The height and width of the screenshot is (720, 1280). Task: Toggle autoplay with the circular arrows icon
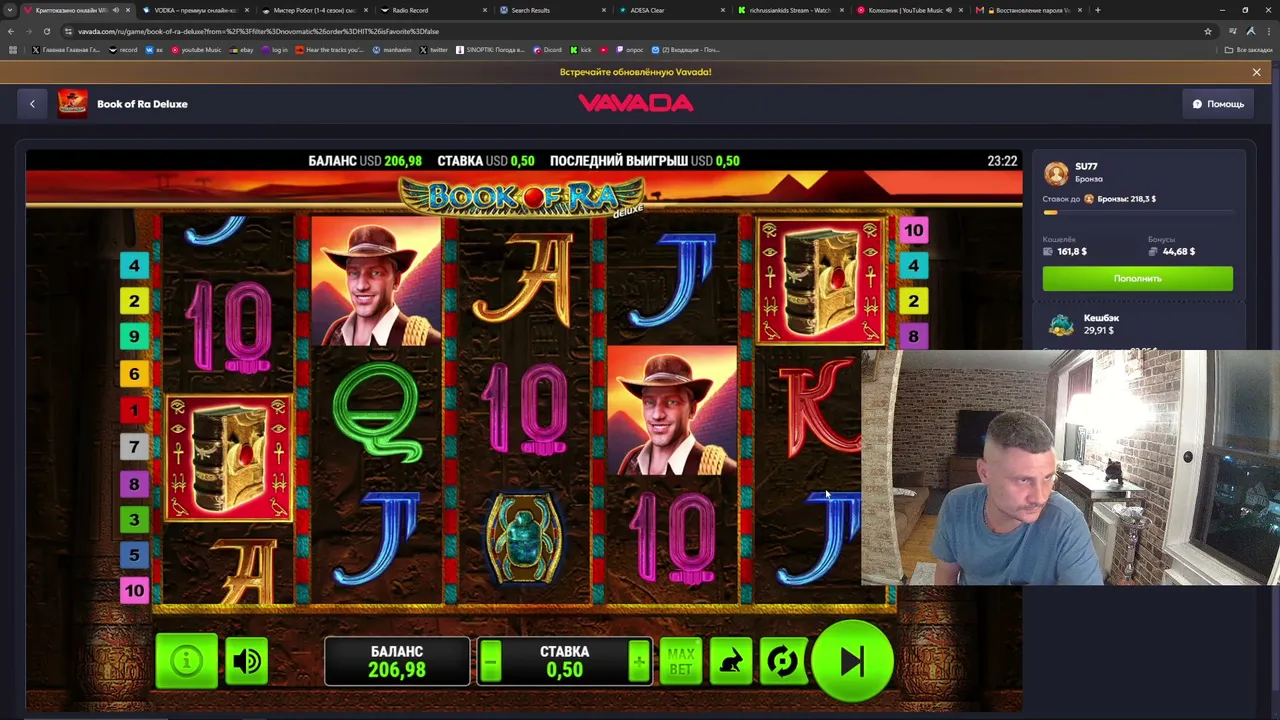coord(782,661)
